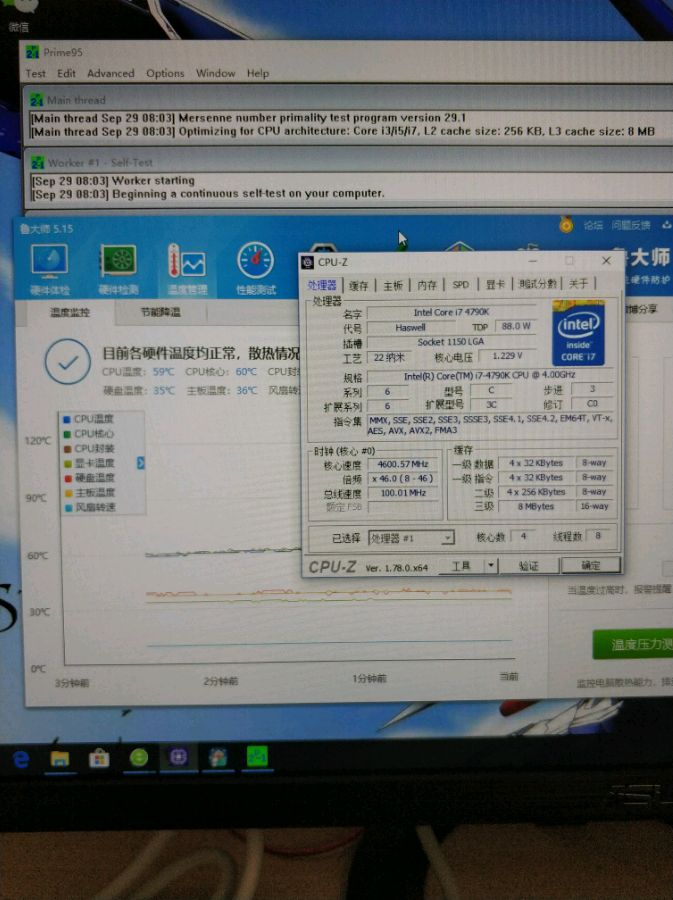Click the Prime95 title bar icon

pyautogui.click(x=32, y=52)
